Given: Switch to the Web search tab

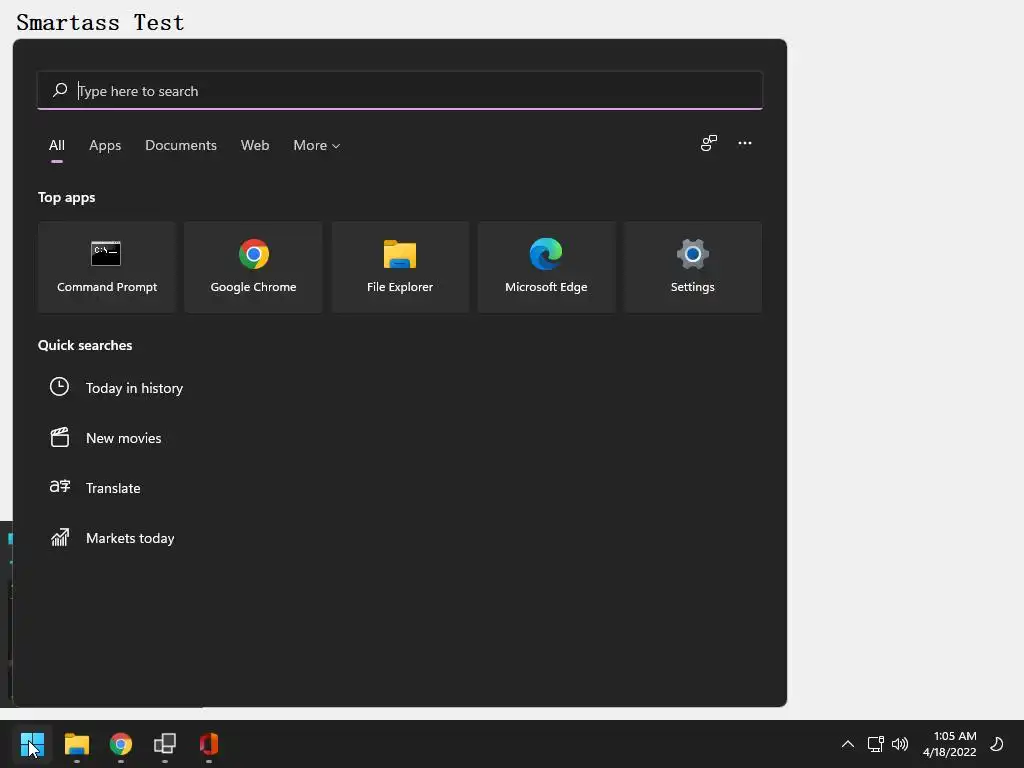Looking at the screenshot, I should (x=255, y=146).
